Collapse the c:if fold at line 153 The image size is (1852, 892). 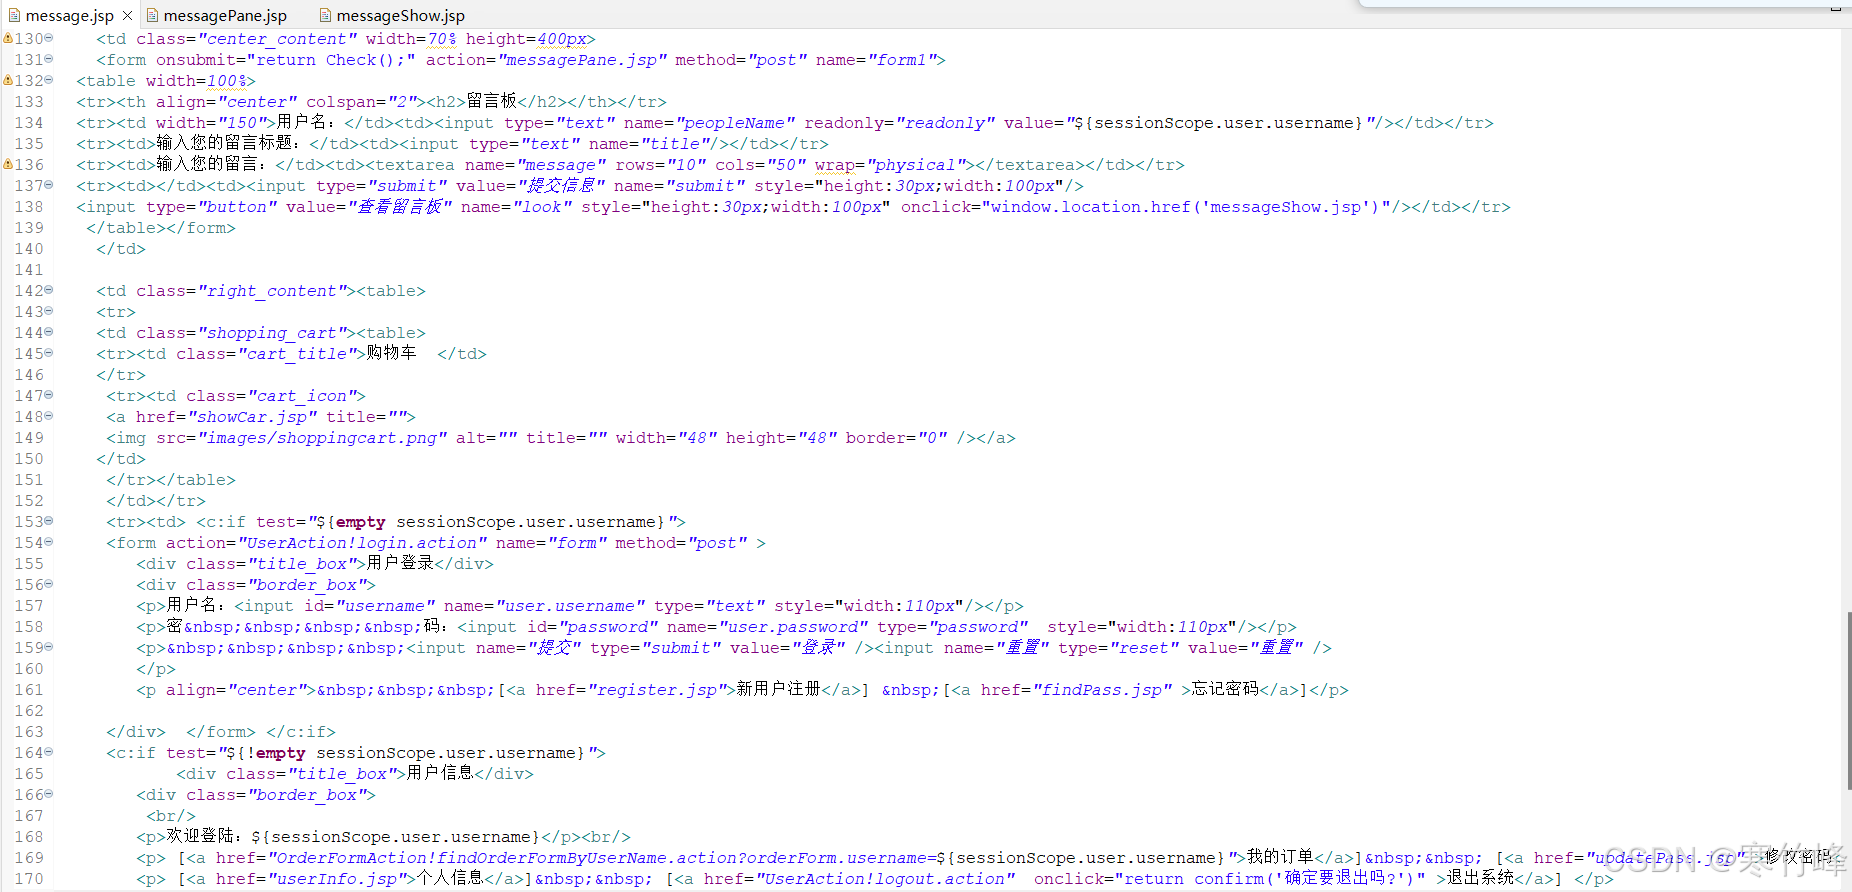[48, 521]
